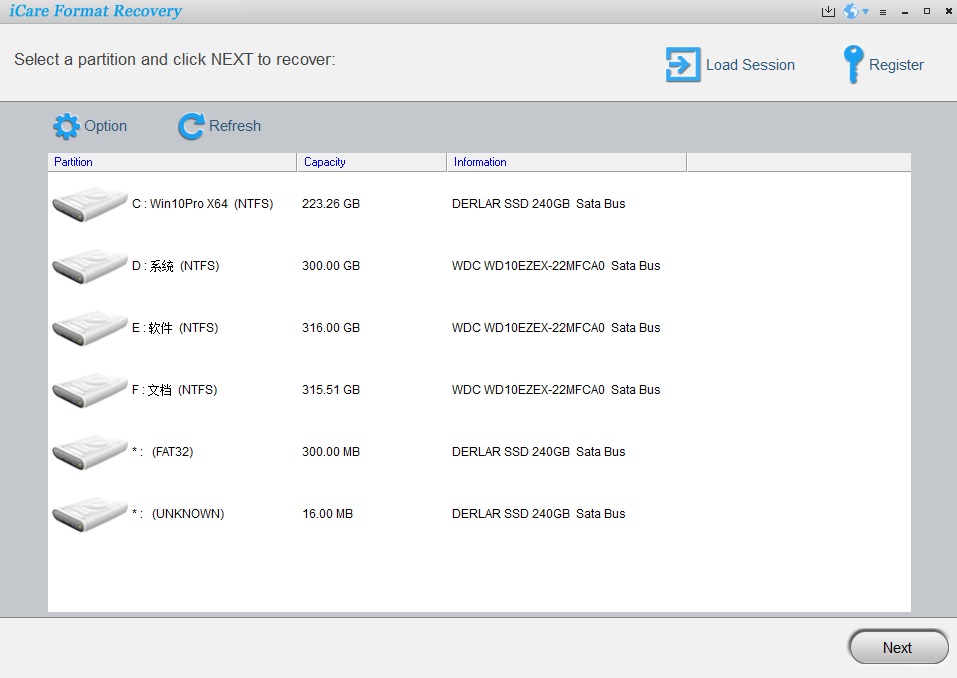Open the globe language dropdown

856,11
